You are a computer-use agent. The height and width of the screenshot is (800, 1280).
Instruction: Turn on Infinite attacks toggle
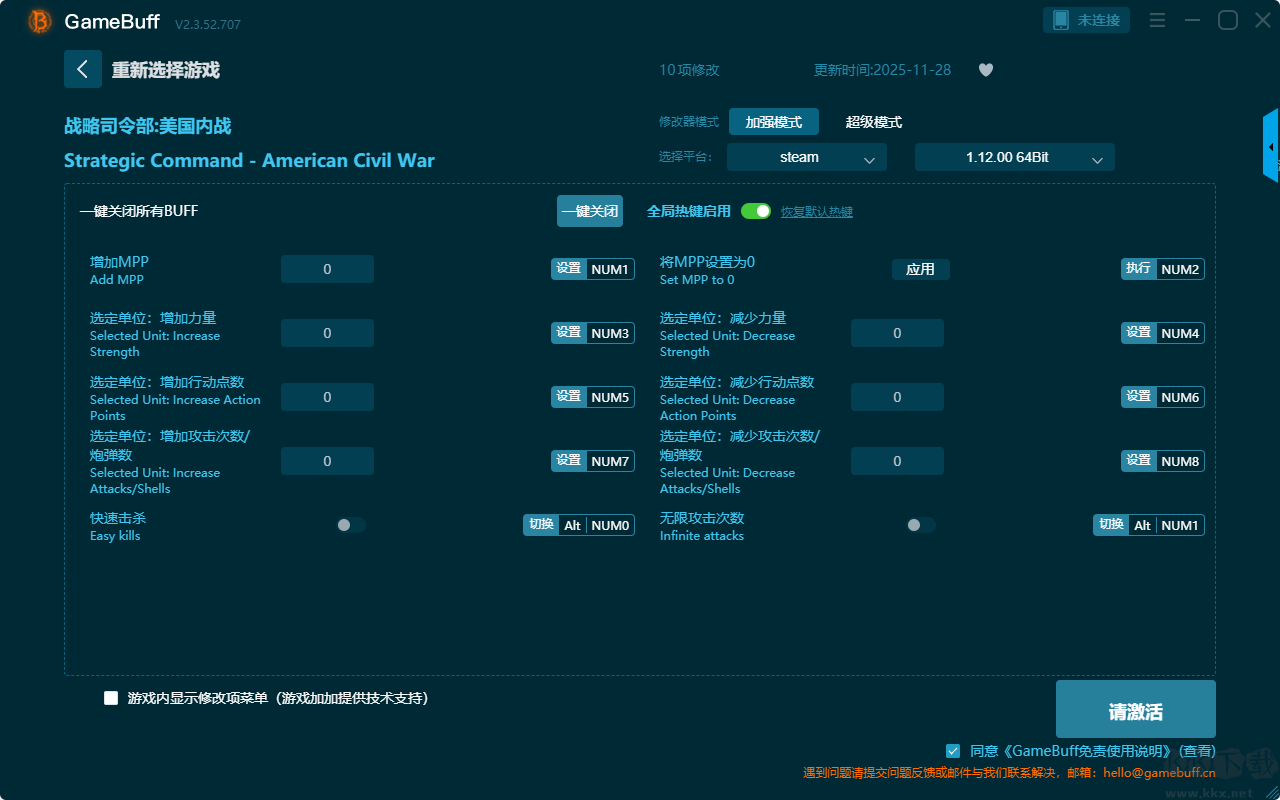click(x=921, y=525)
